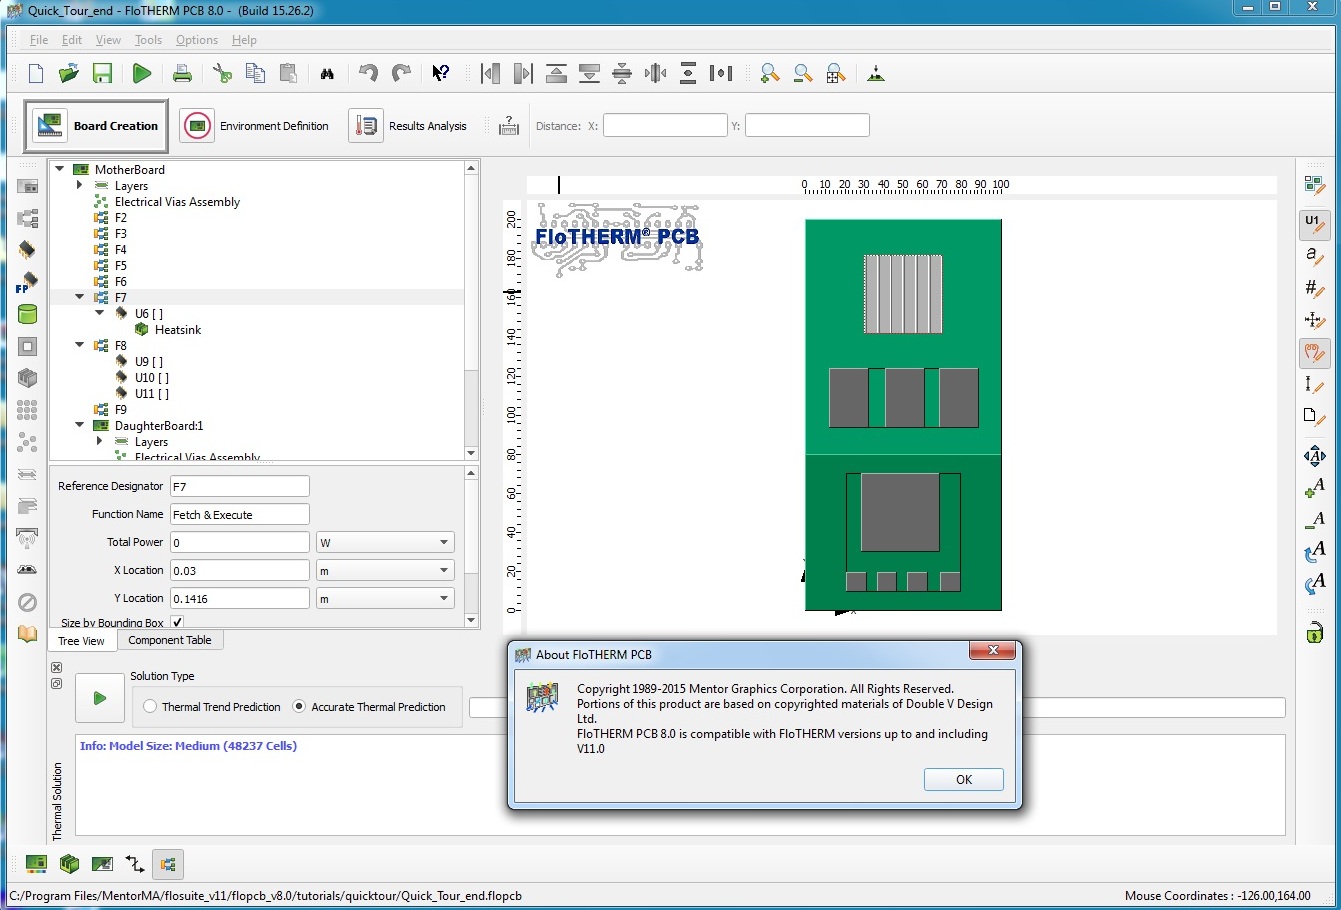Screen dimensions: 1341x910
Task: Increase annotation text size with green plus A
Action: pyautogui.click(x=1314, y=487)
